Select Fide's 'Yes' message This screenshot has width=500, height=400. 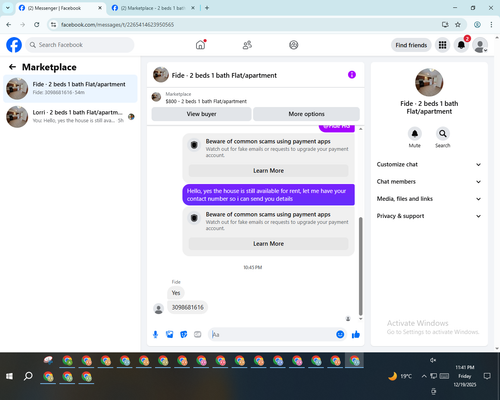[x=176, y=293]
